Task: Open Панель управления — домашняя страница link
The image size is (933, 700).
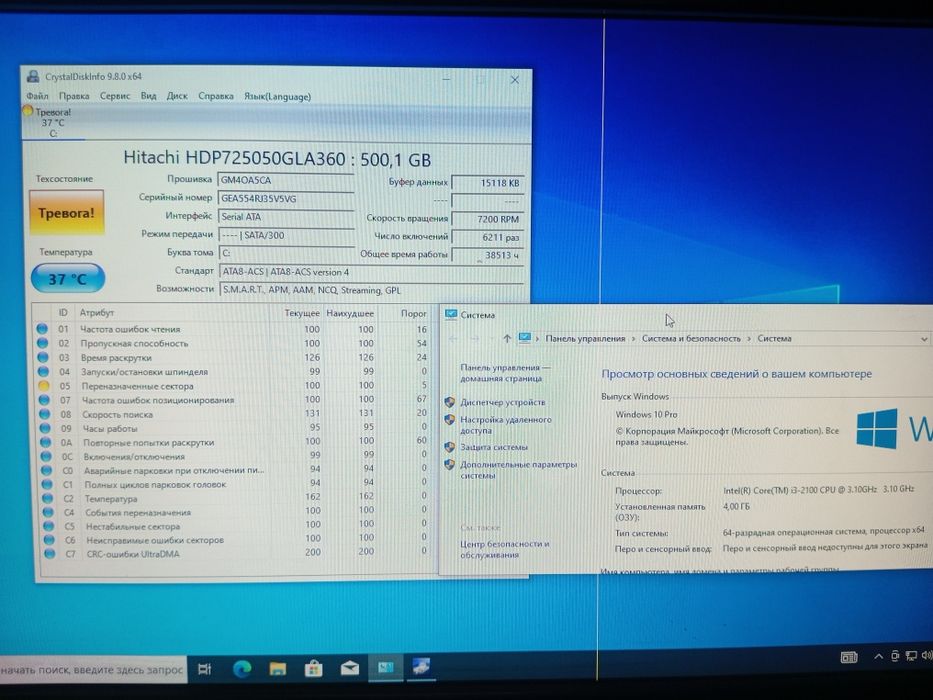Action: tap(505, 373)
